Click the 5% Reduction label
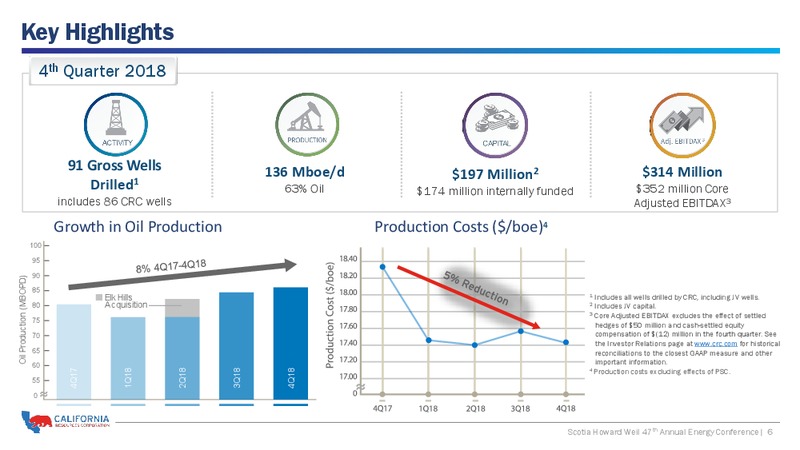This screenshot has height=450, width=800. [x=476, y=288]
